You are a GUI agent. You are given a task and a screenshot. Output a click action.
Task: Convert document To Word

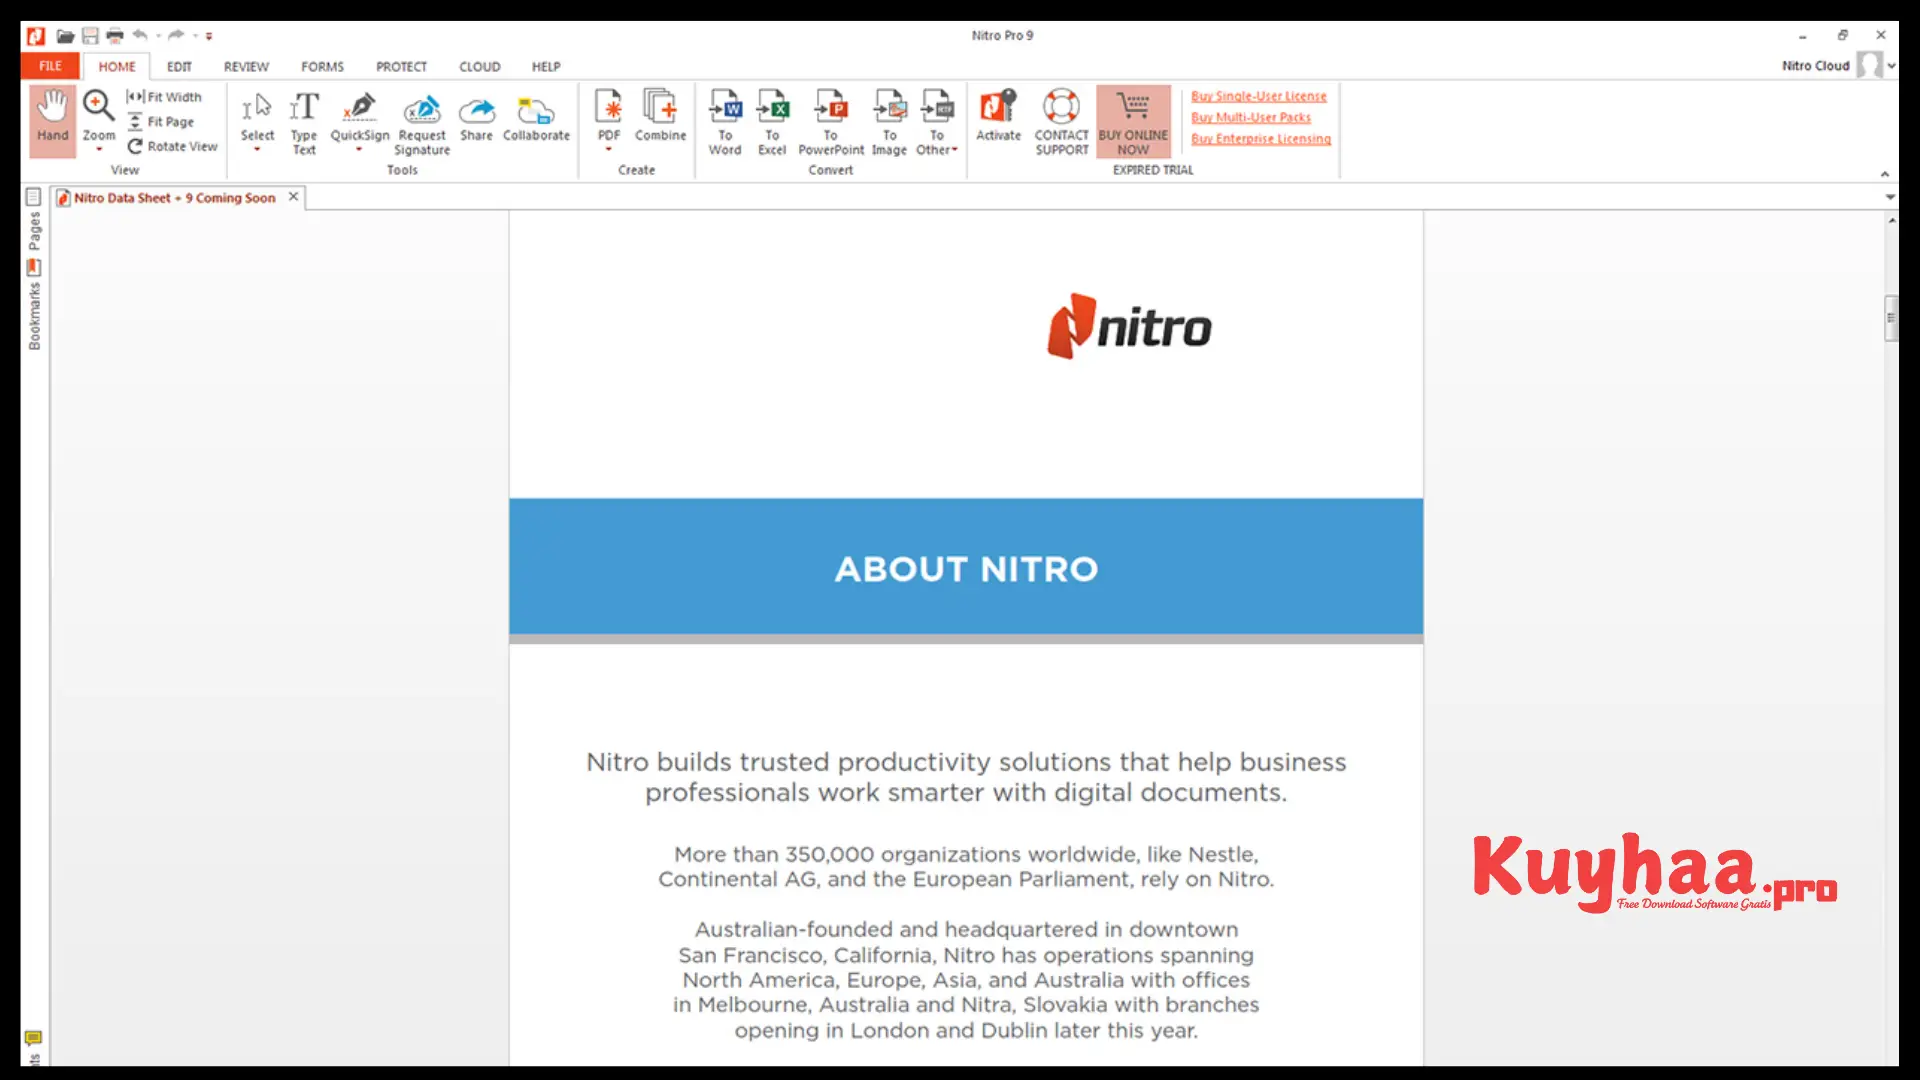click(725, 122)
